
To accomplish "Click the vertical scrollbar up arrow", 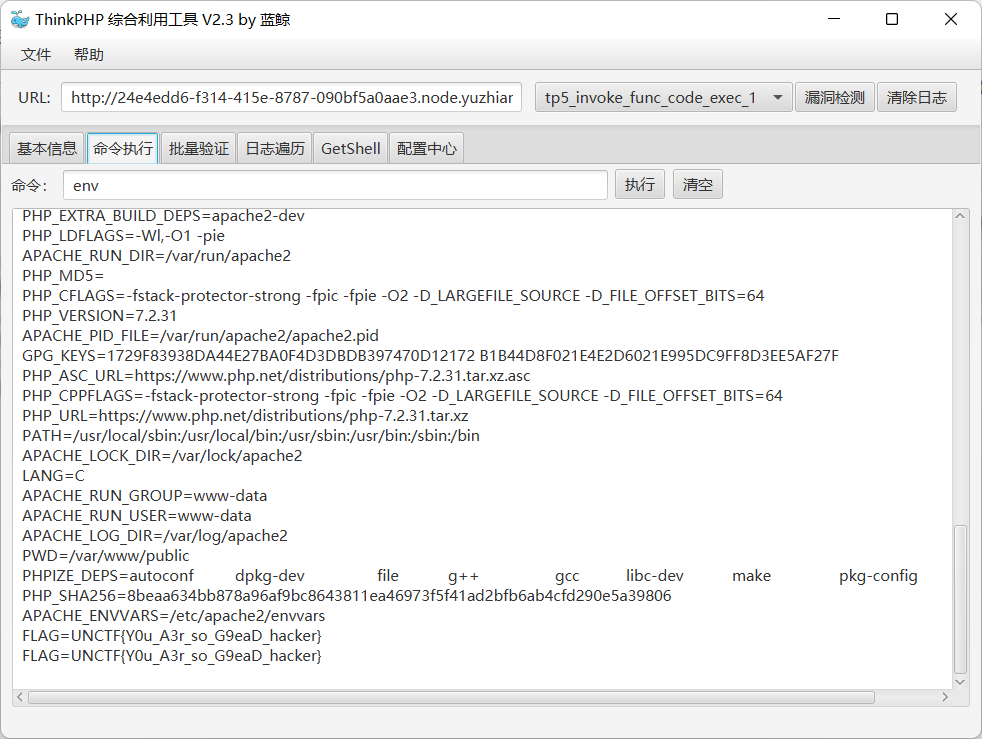I will point(960,216).
